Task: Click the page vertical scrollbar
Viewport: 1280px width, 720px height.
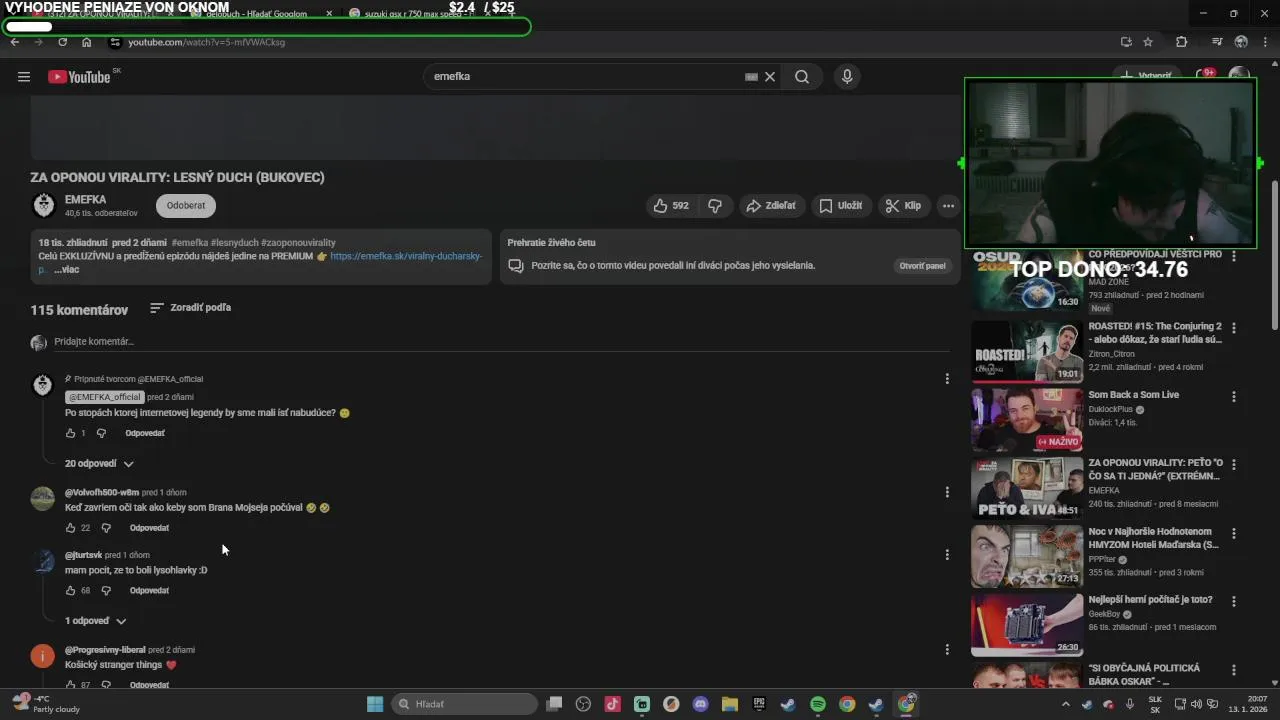Action: coord(1274,255)
